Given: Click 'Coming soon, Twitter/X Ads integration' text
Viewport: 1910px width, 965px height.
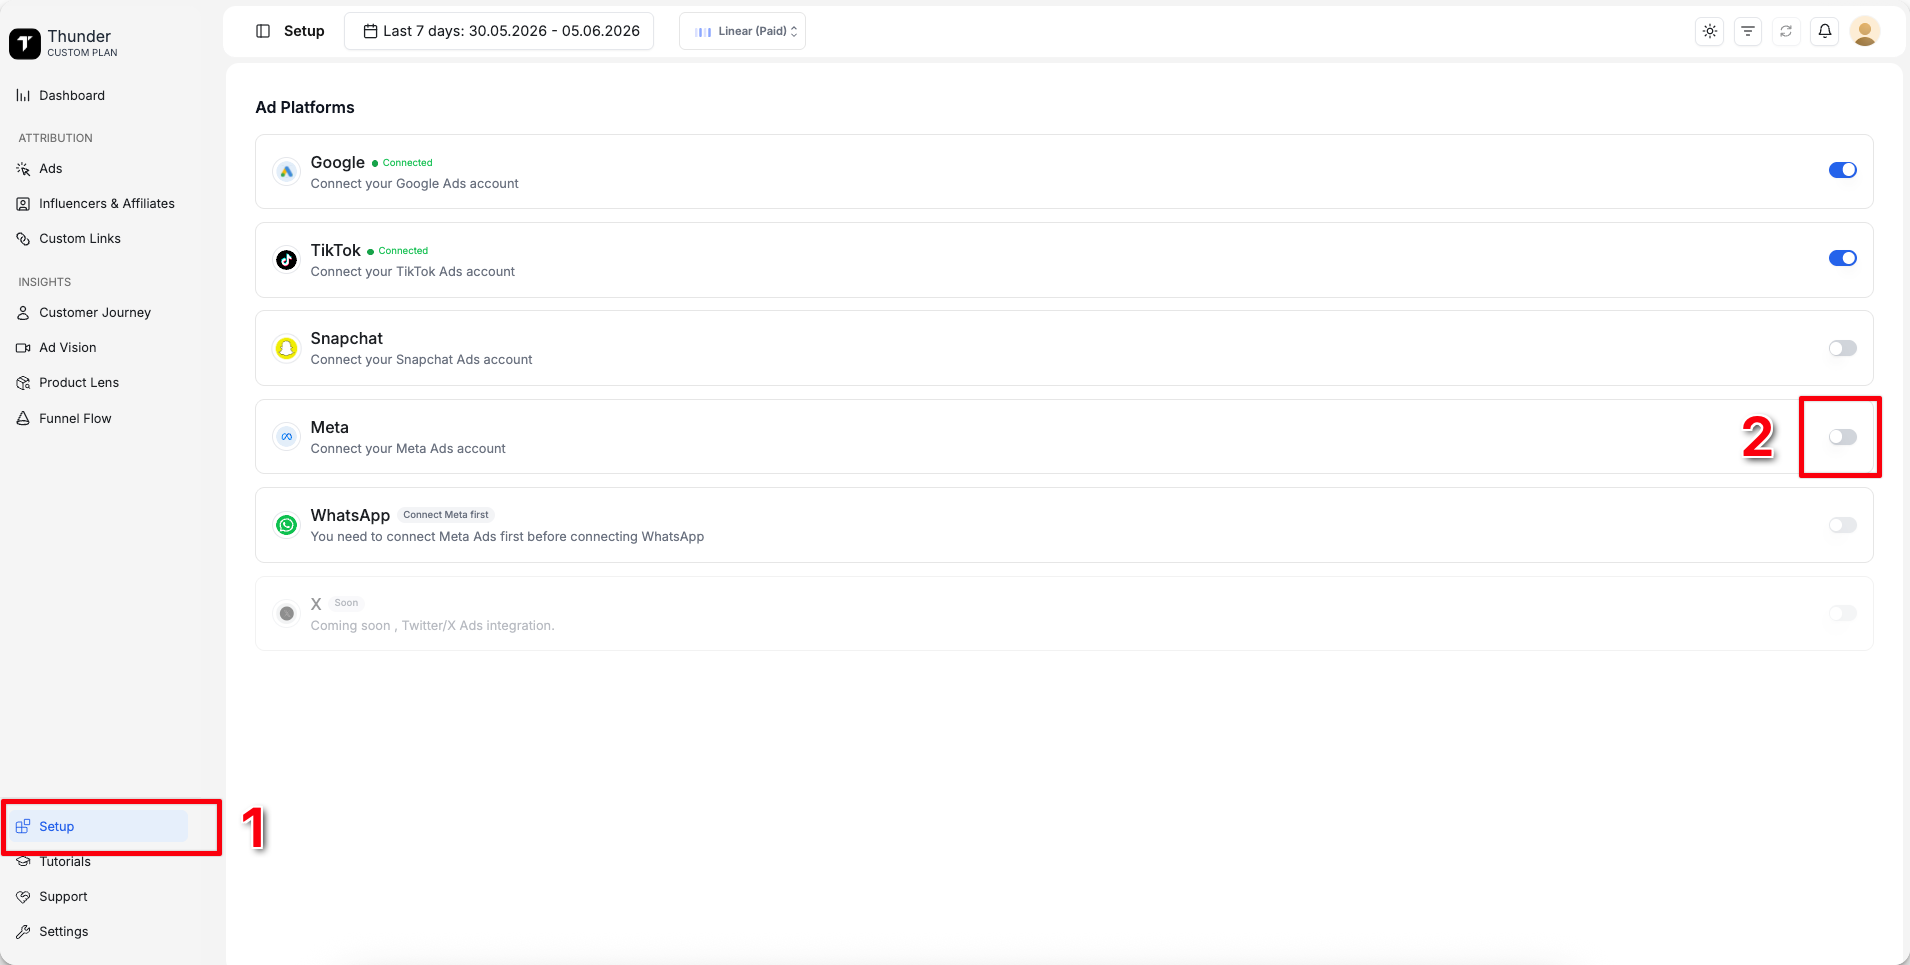Looking at the screenshot, I should point(432,626).
